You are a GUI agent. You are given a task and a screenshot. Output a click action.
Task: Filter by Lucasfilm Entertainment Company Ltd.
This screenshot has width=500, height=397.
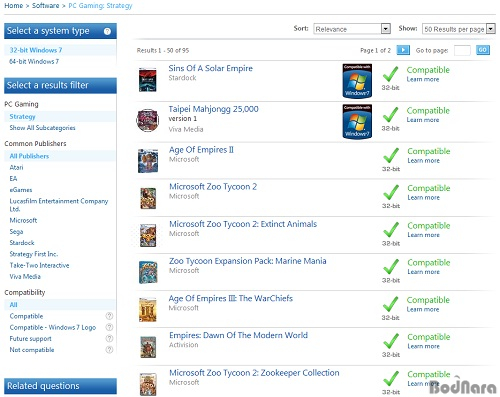59,205
